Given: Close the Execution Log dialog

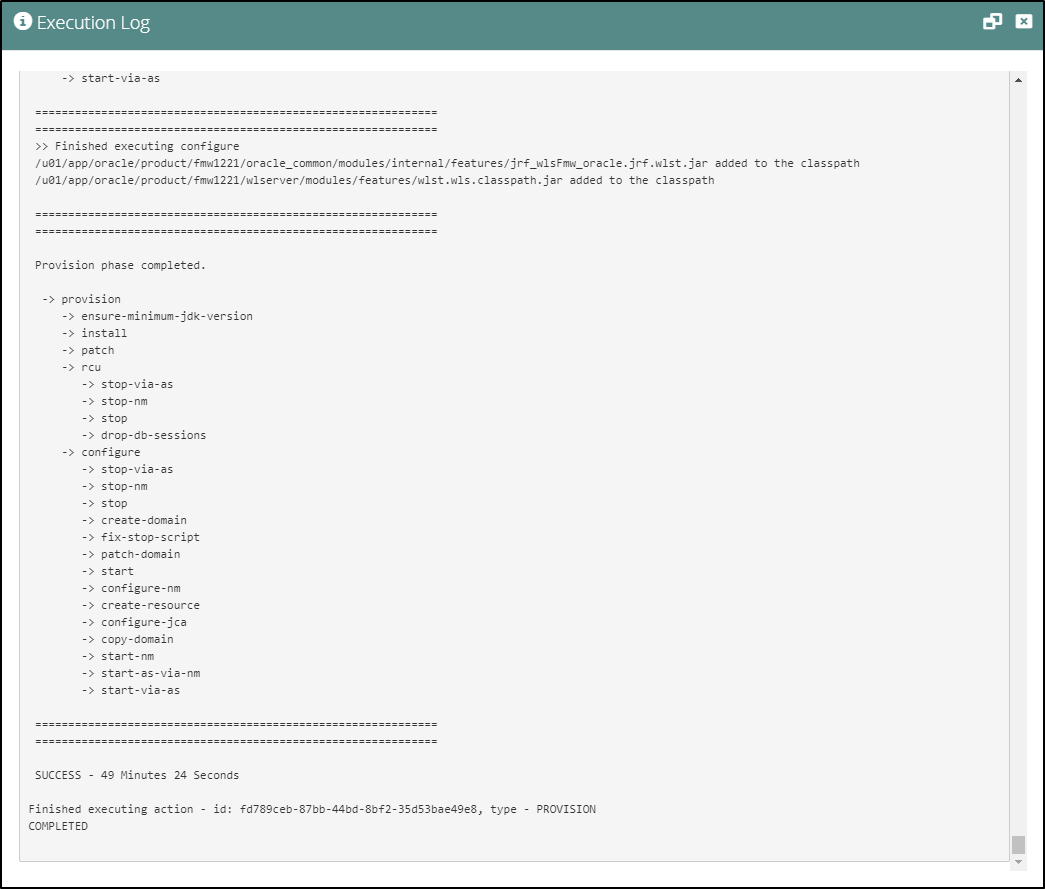Looking at the screenshot, I should [x=1023, y=22].
